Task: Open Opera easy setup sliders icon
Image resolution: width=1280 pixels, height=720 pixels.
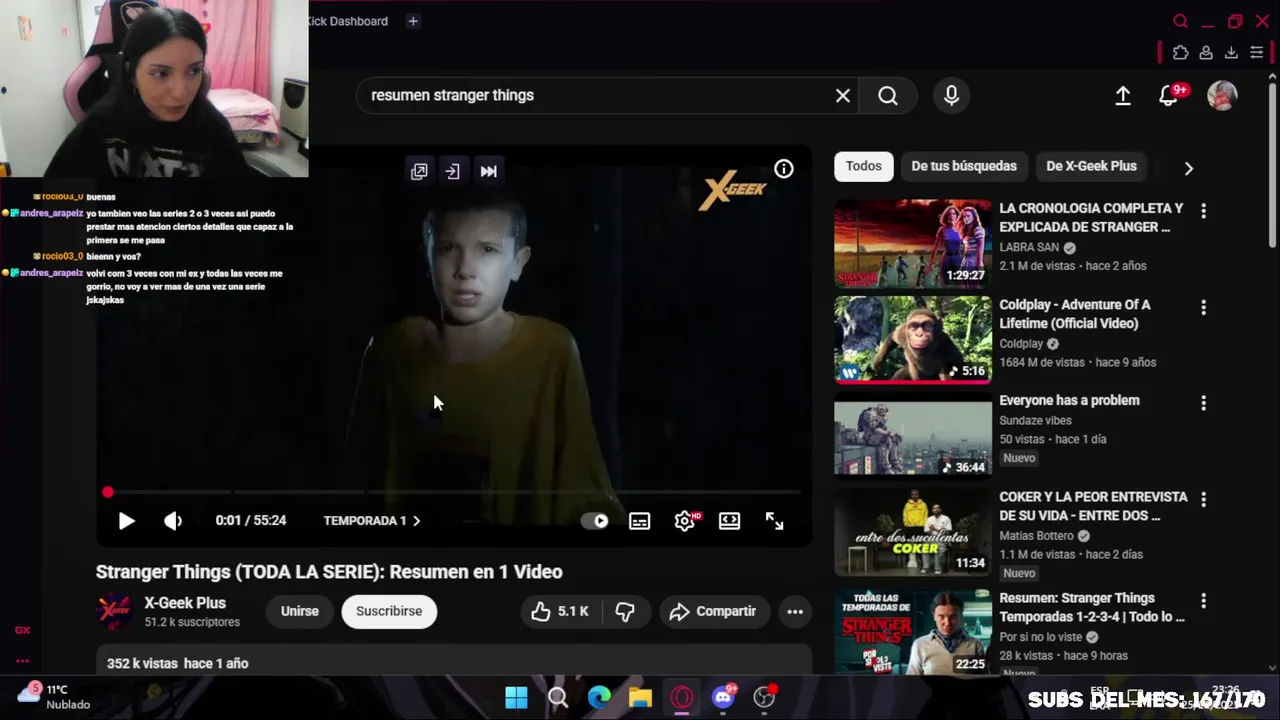Action: pyautogui.click(x=1257, y=53)
